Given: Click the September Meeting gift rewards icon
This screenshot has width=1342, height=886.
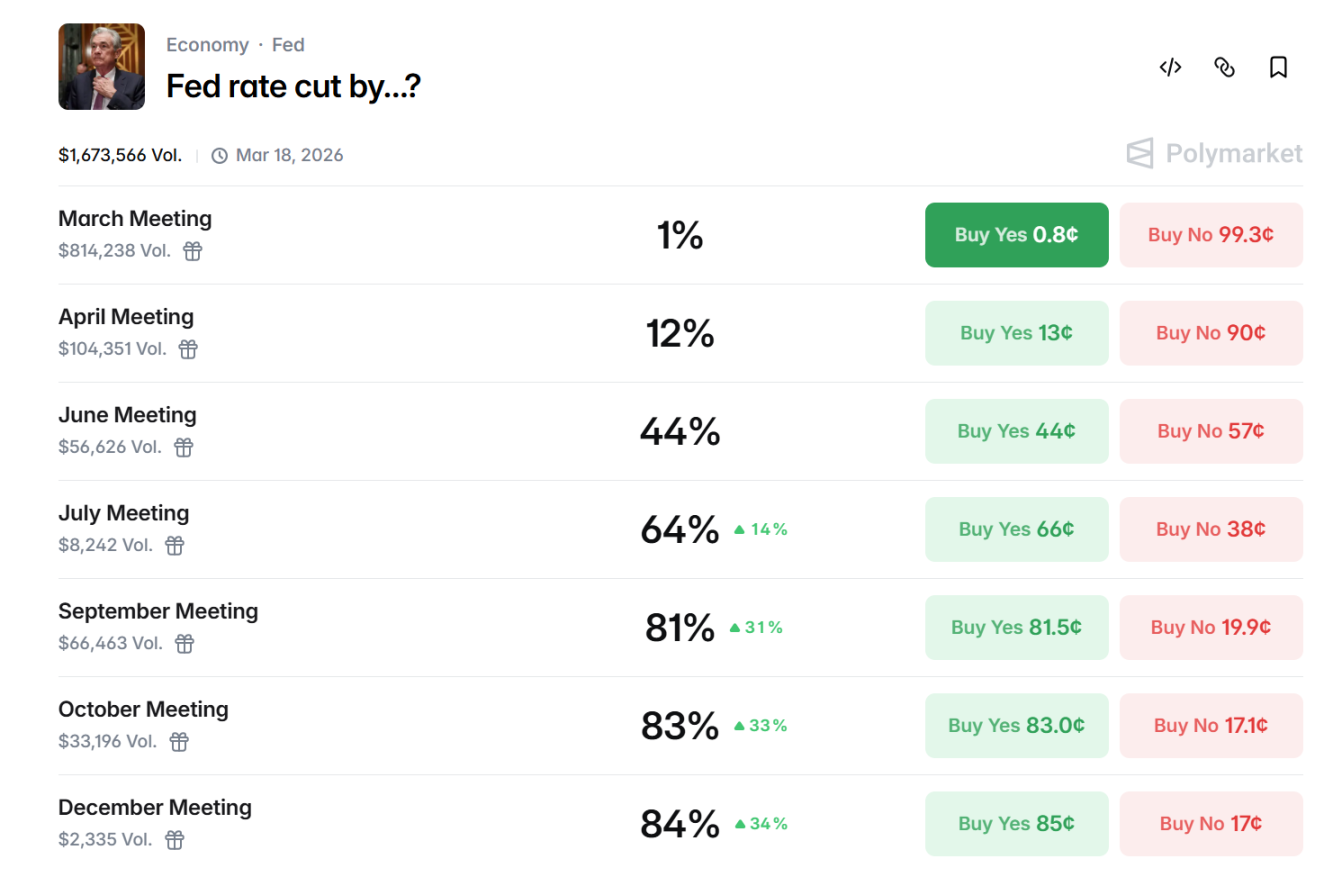Looking at the screenshot, I should tap(185, 643).
